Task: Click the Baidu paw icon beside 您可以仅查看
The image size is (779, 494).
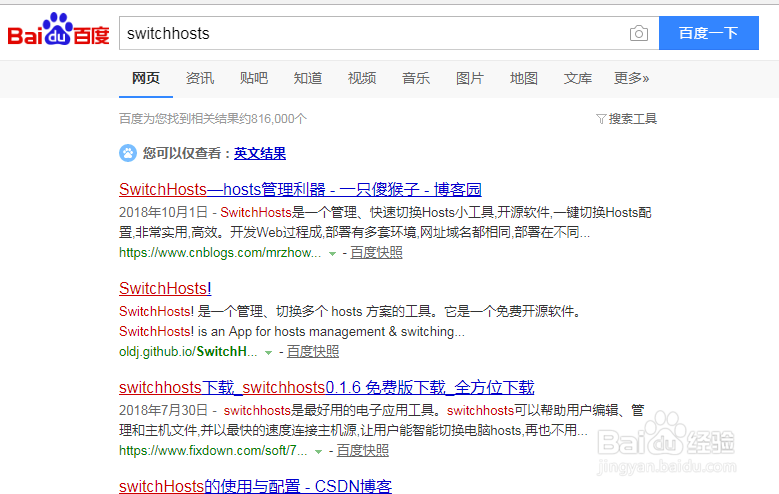Action: pos(128,153)
